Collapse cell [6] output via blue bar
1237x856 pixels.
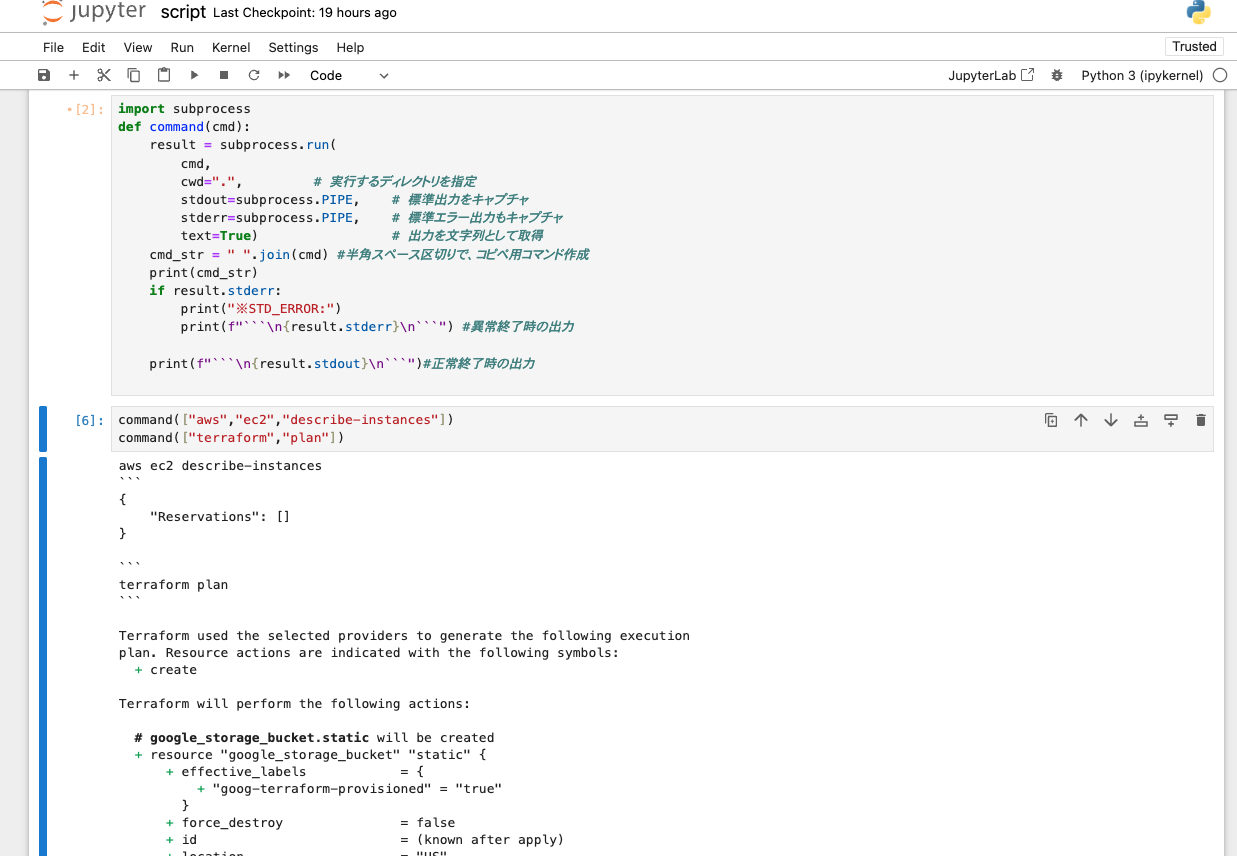point(43,656)
